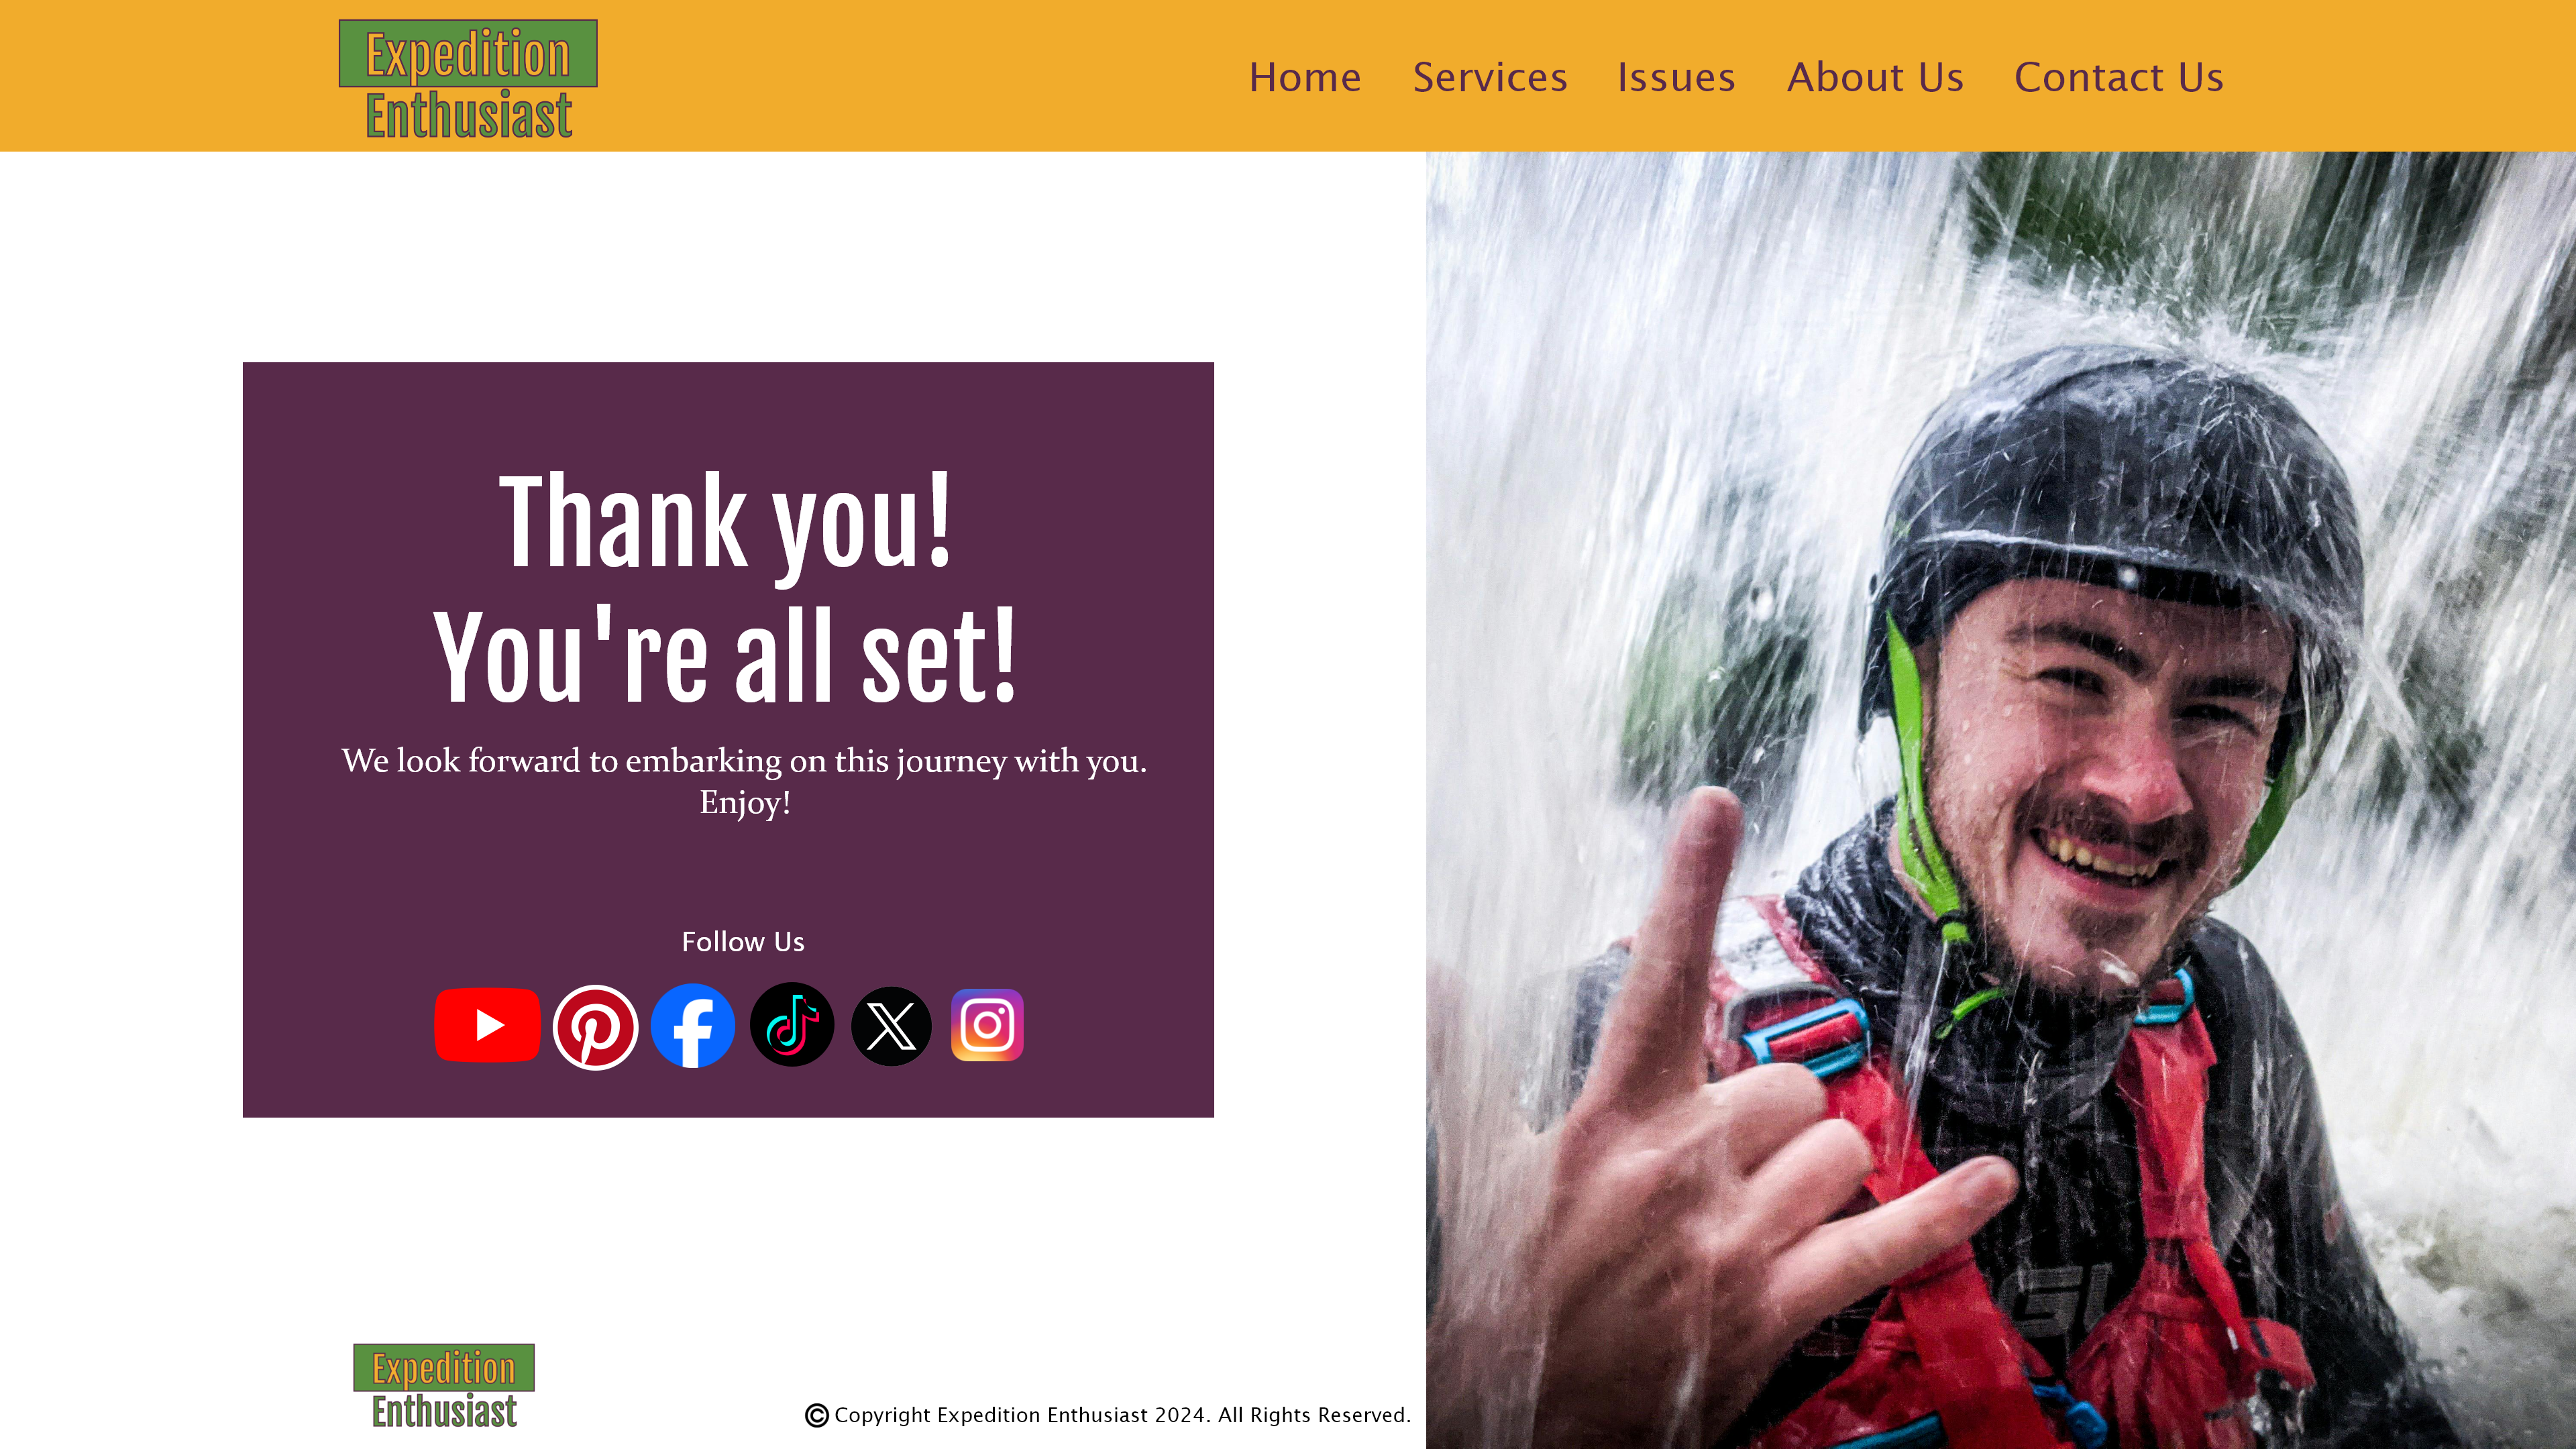The width and height of the screenshot is (2576, 1449).
Task: Open the Facebook social icon
Action: click(x=693, y=1026)
